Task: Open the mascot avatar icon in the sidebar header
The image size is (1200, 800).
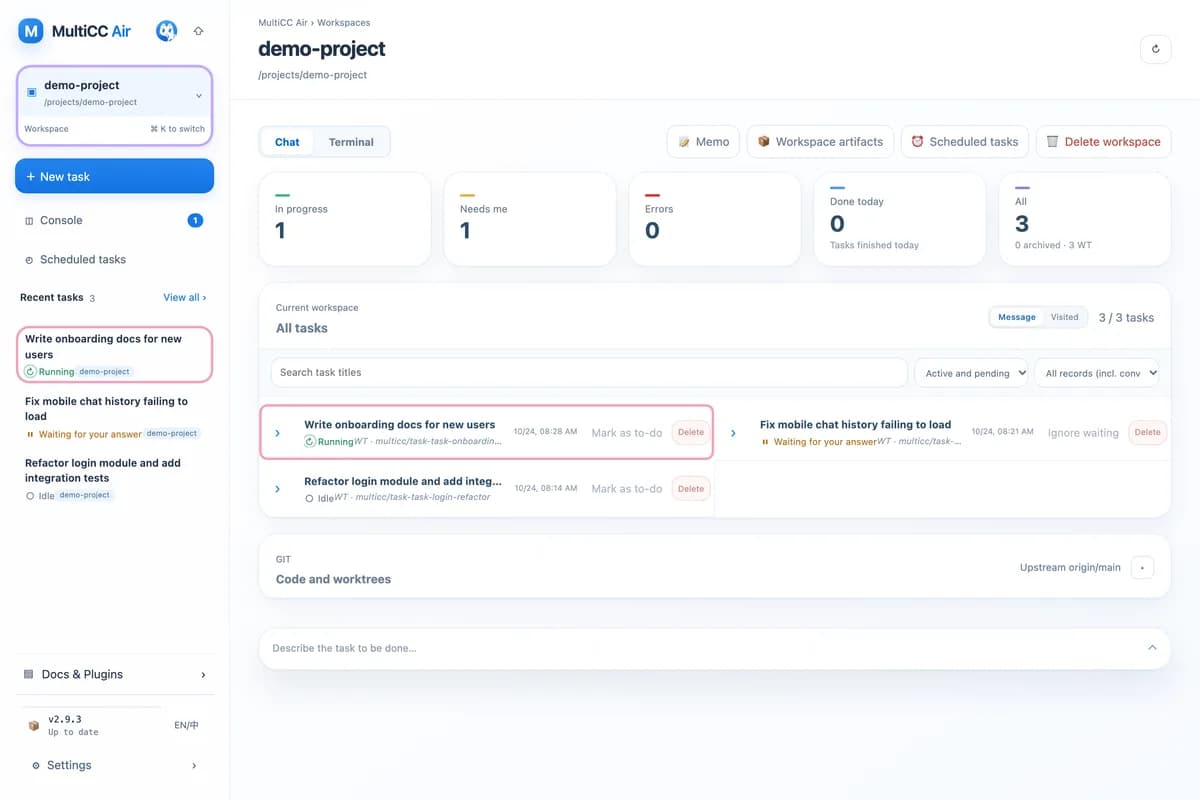Action: coord(167,31)
